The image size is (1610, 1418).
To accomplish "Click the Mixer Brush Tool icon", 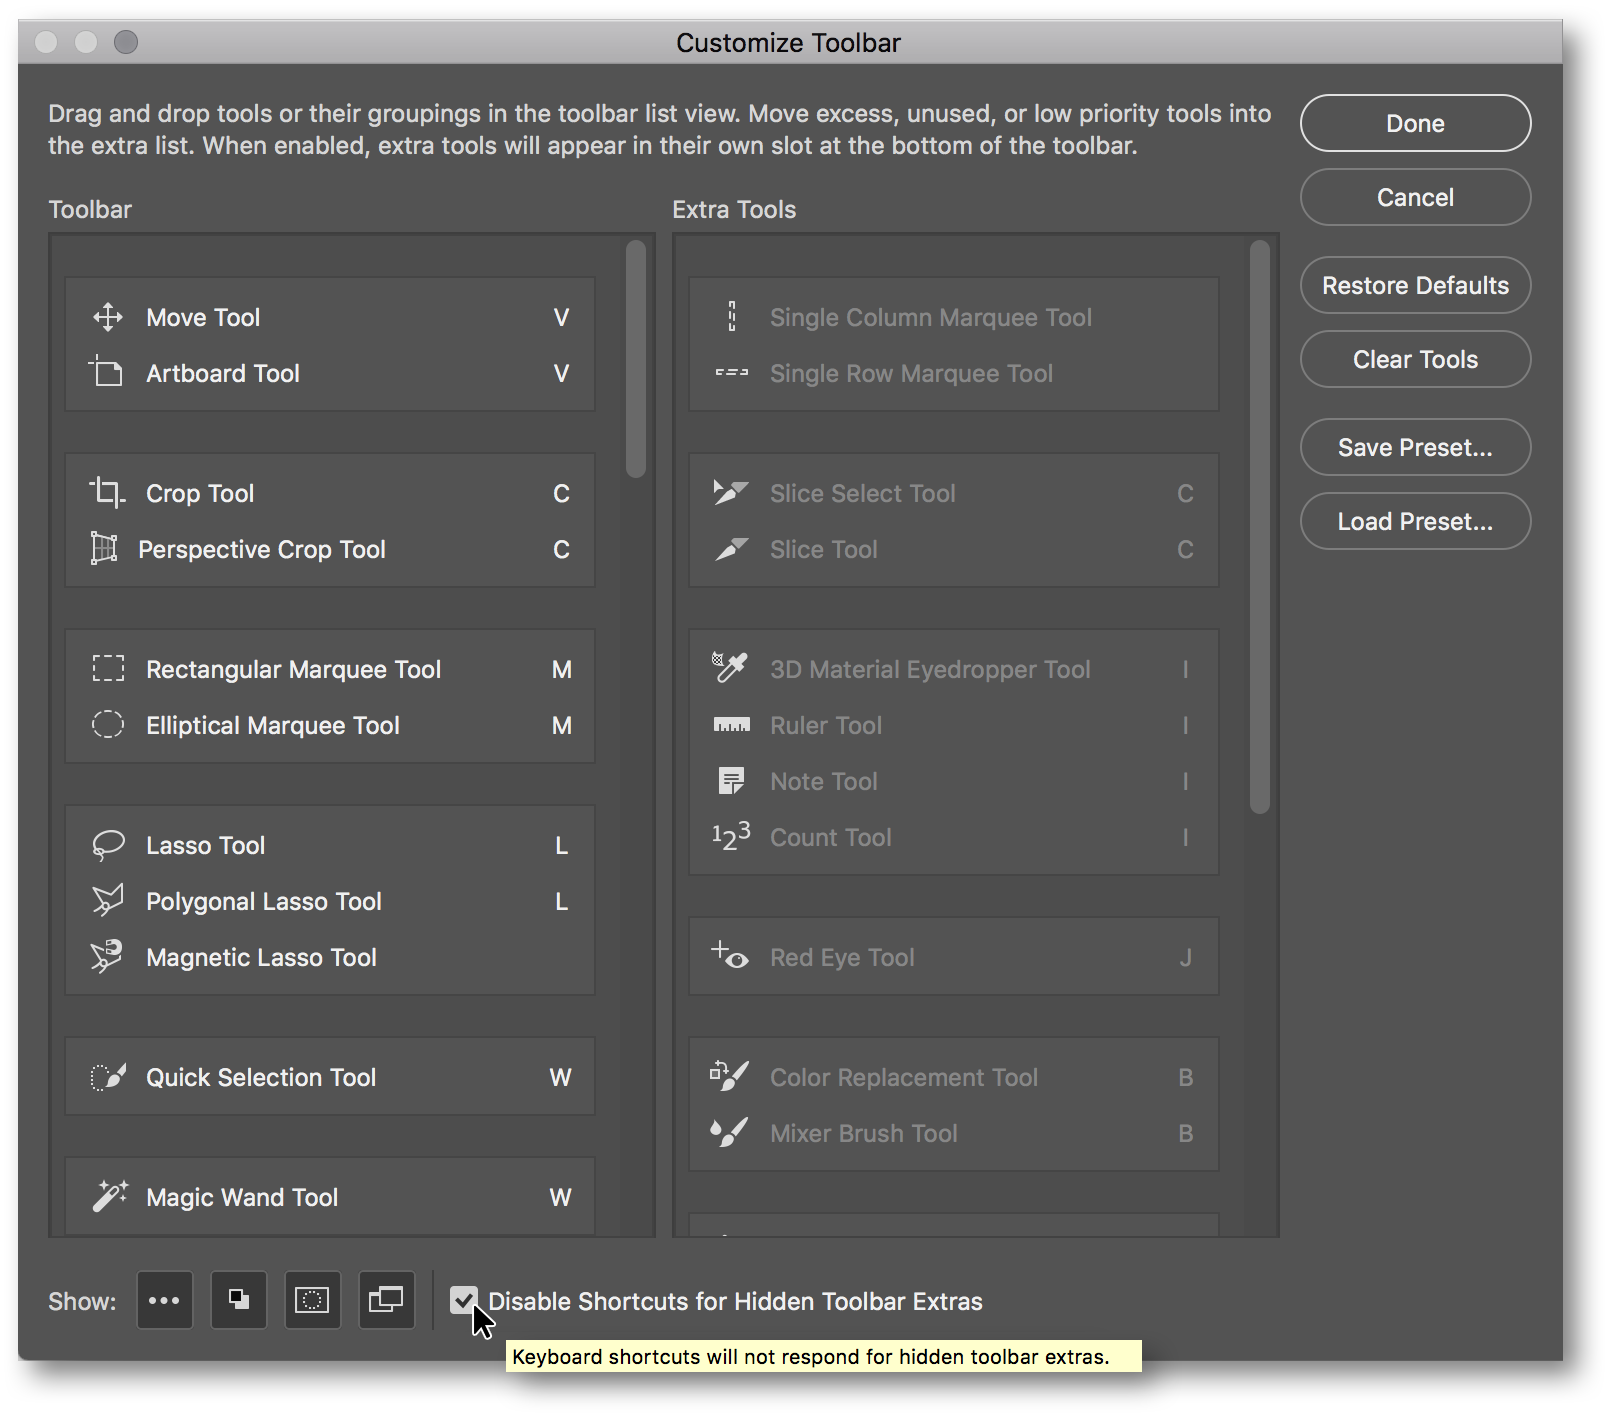I will (731, 1133).
